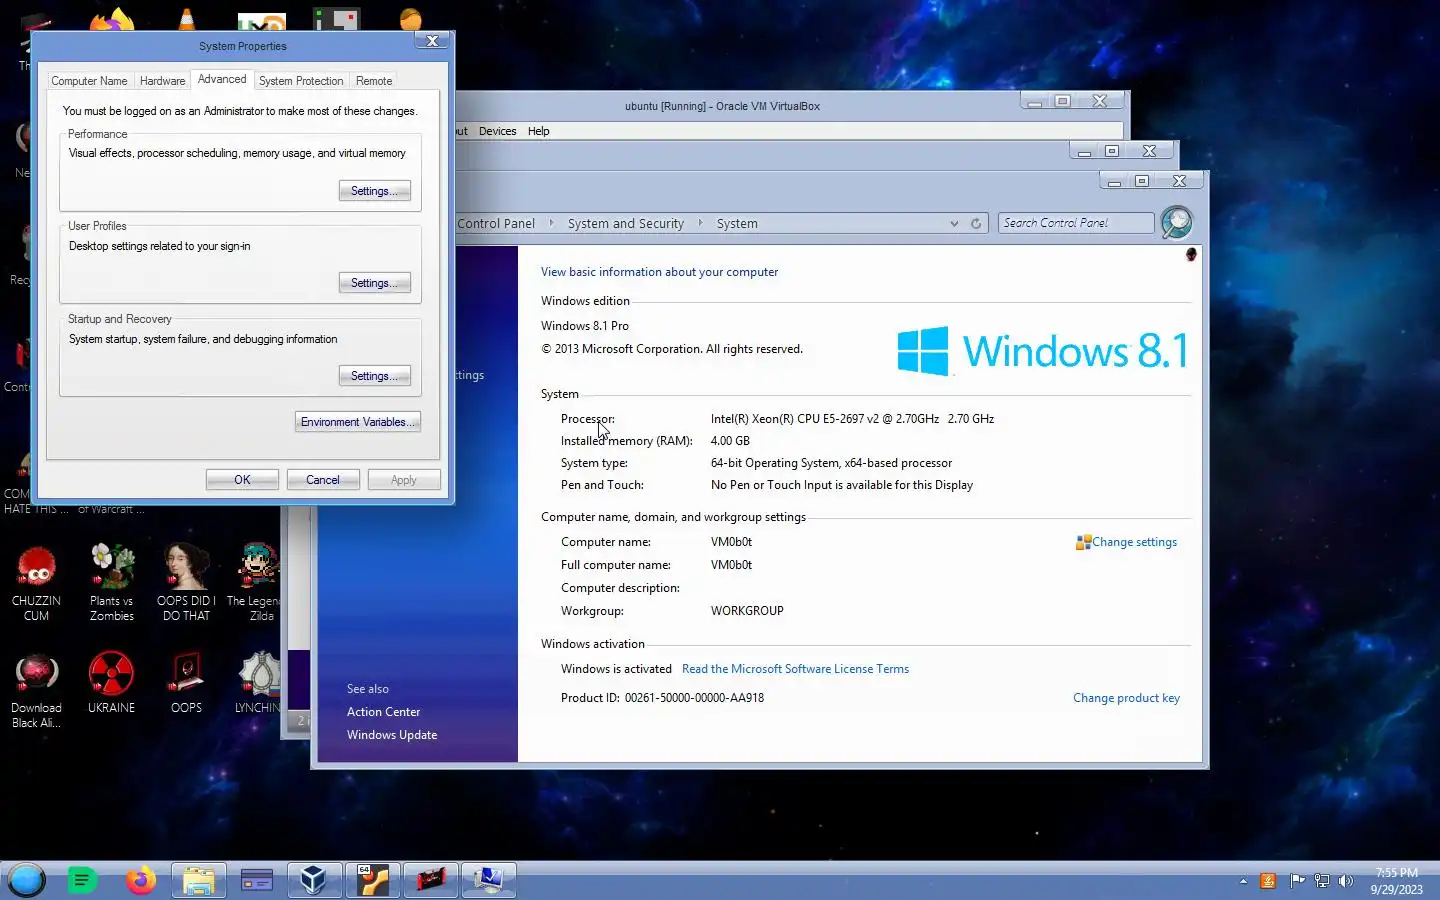Switch to System control panel taskbar icon

coord(488,880)
